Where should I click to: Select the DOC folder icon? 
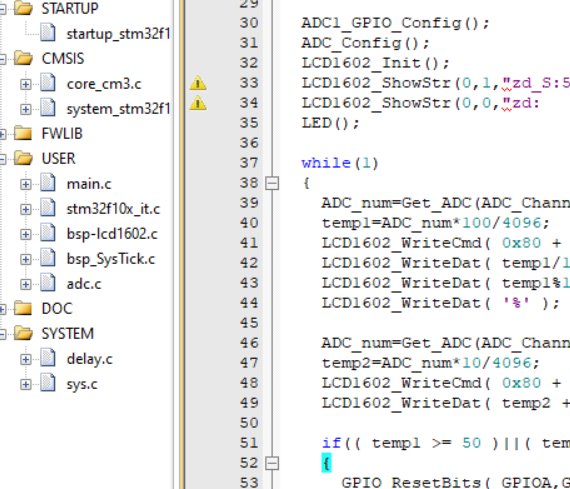pyautogui.click(x=23, y=308)
